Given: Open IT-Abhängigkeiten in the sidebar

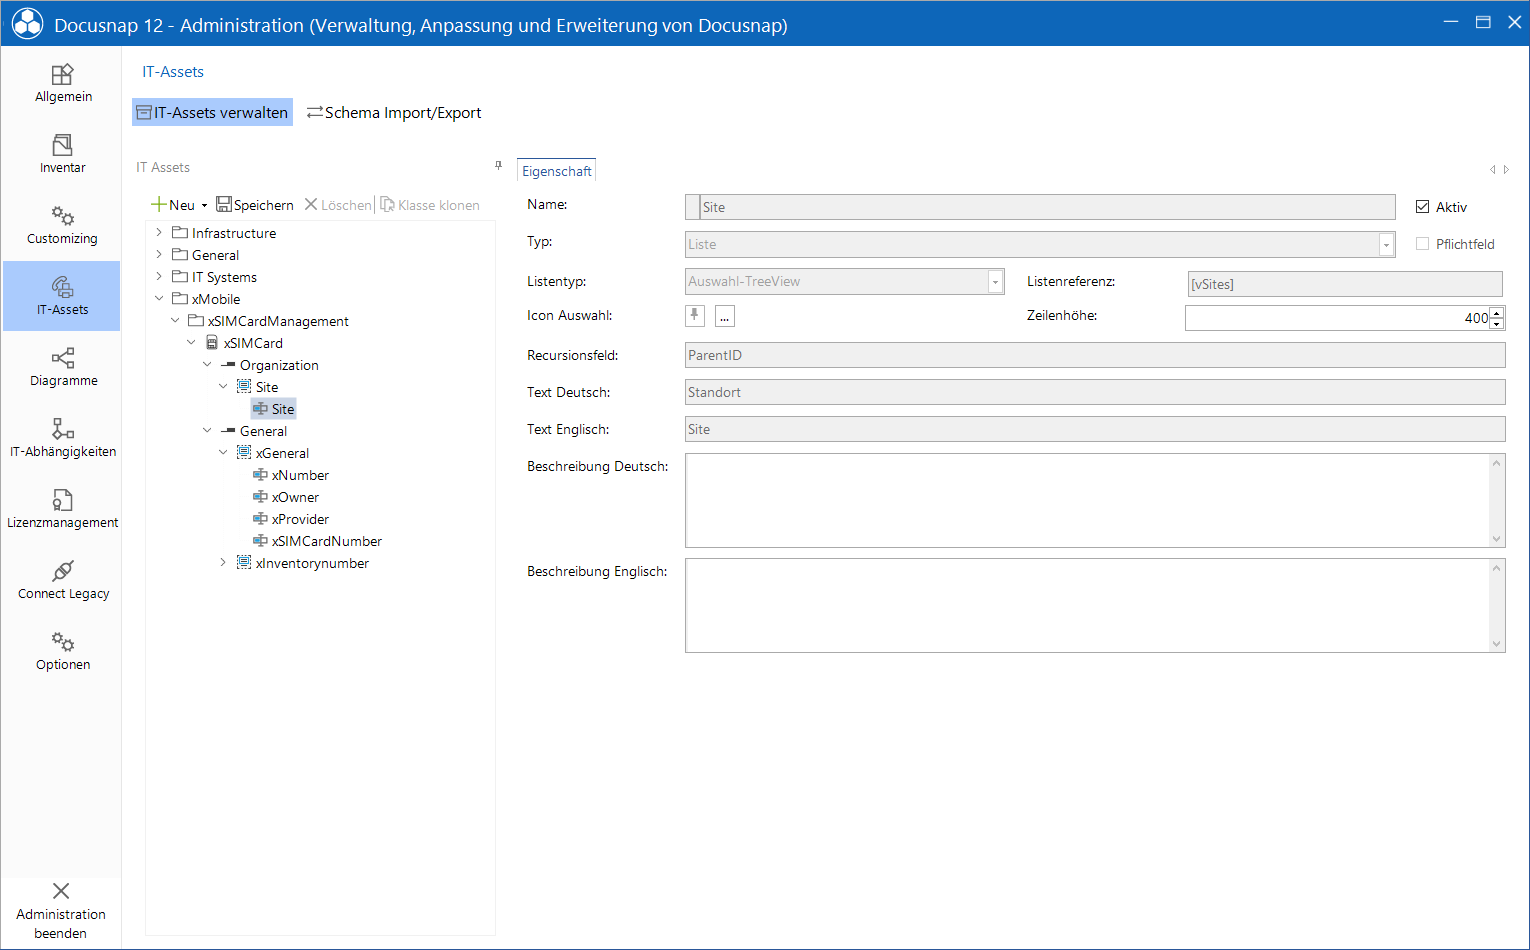Looking at the screenshot, I should 62,439.
